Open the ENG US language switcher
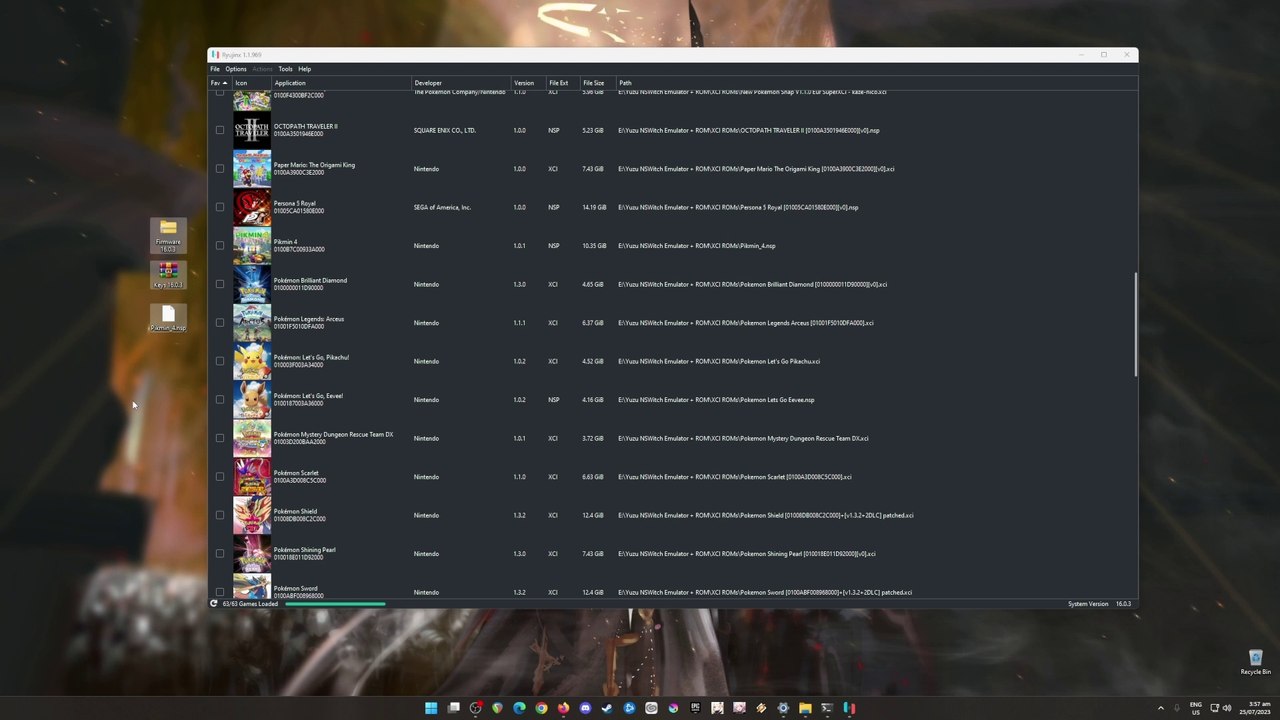 click(1195, 708)
